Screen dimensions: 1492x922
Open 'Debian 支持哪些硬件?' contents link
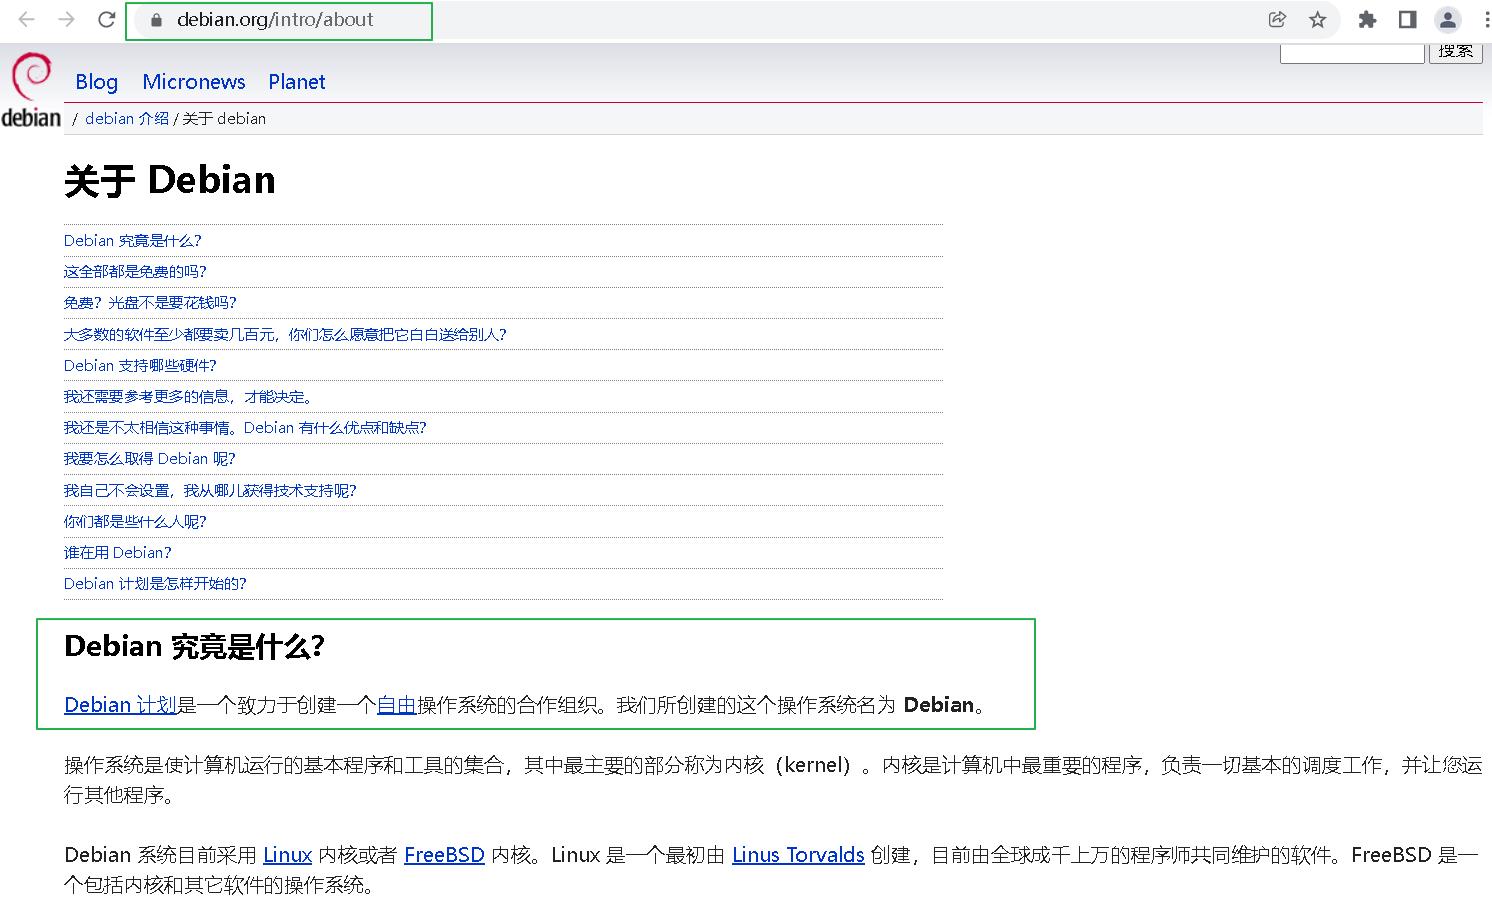pos(140,366)
